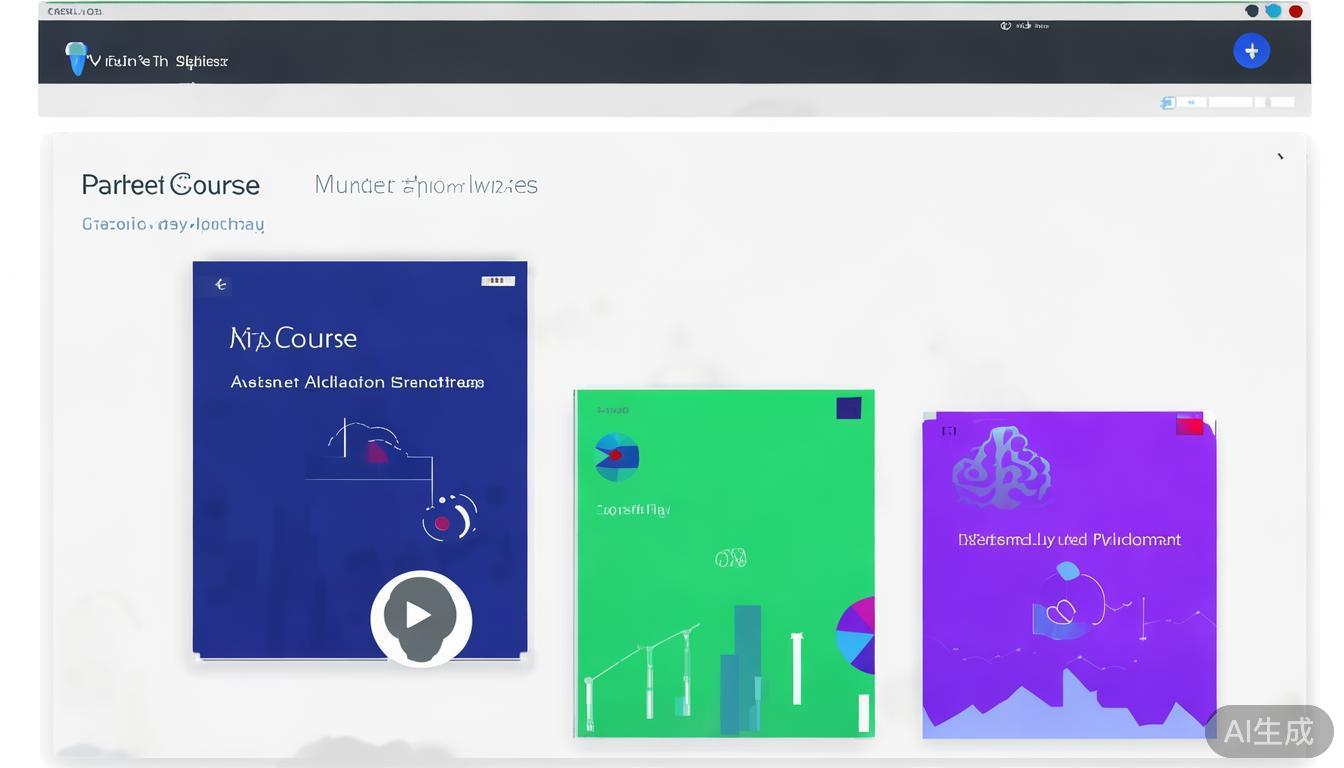Image resolution: width=1344 pixels, height=768 pixels.
Task: Click the red square badge on purple card
Action: point(1189,426)
